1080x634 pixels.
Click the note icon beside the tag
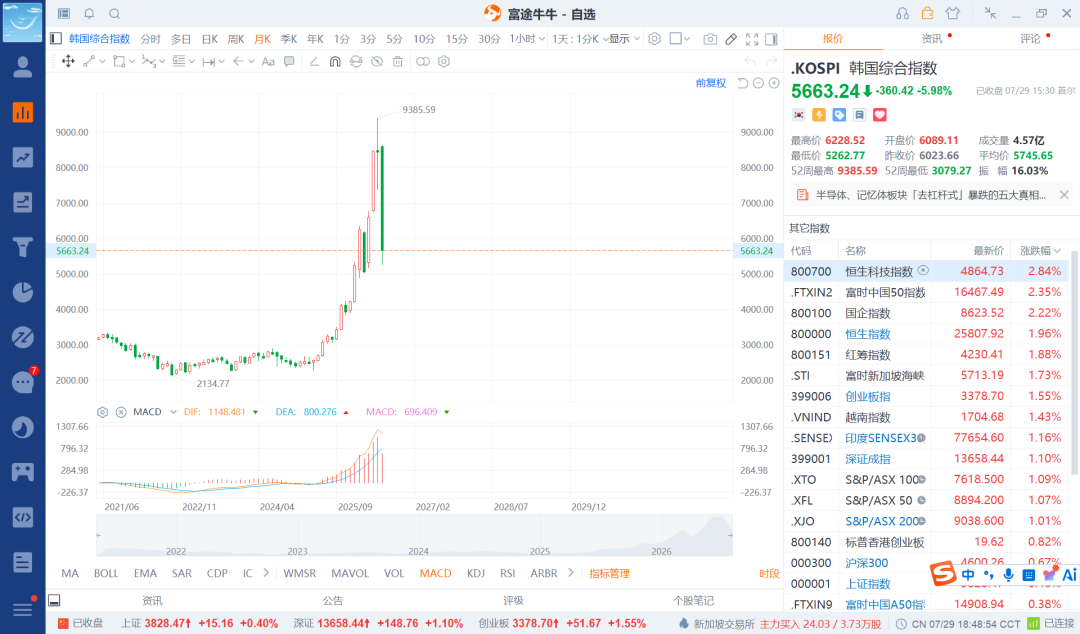pyautogui.click(x=859, y=114)
